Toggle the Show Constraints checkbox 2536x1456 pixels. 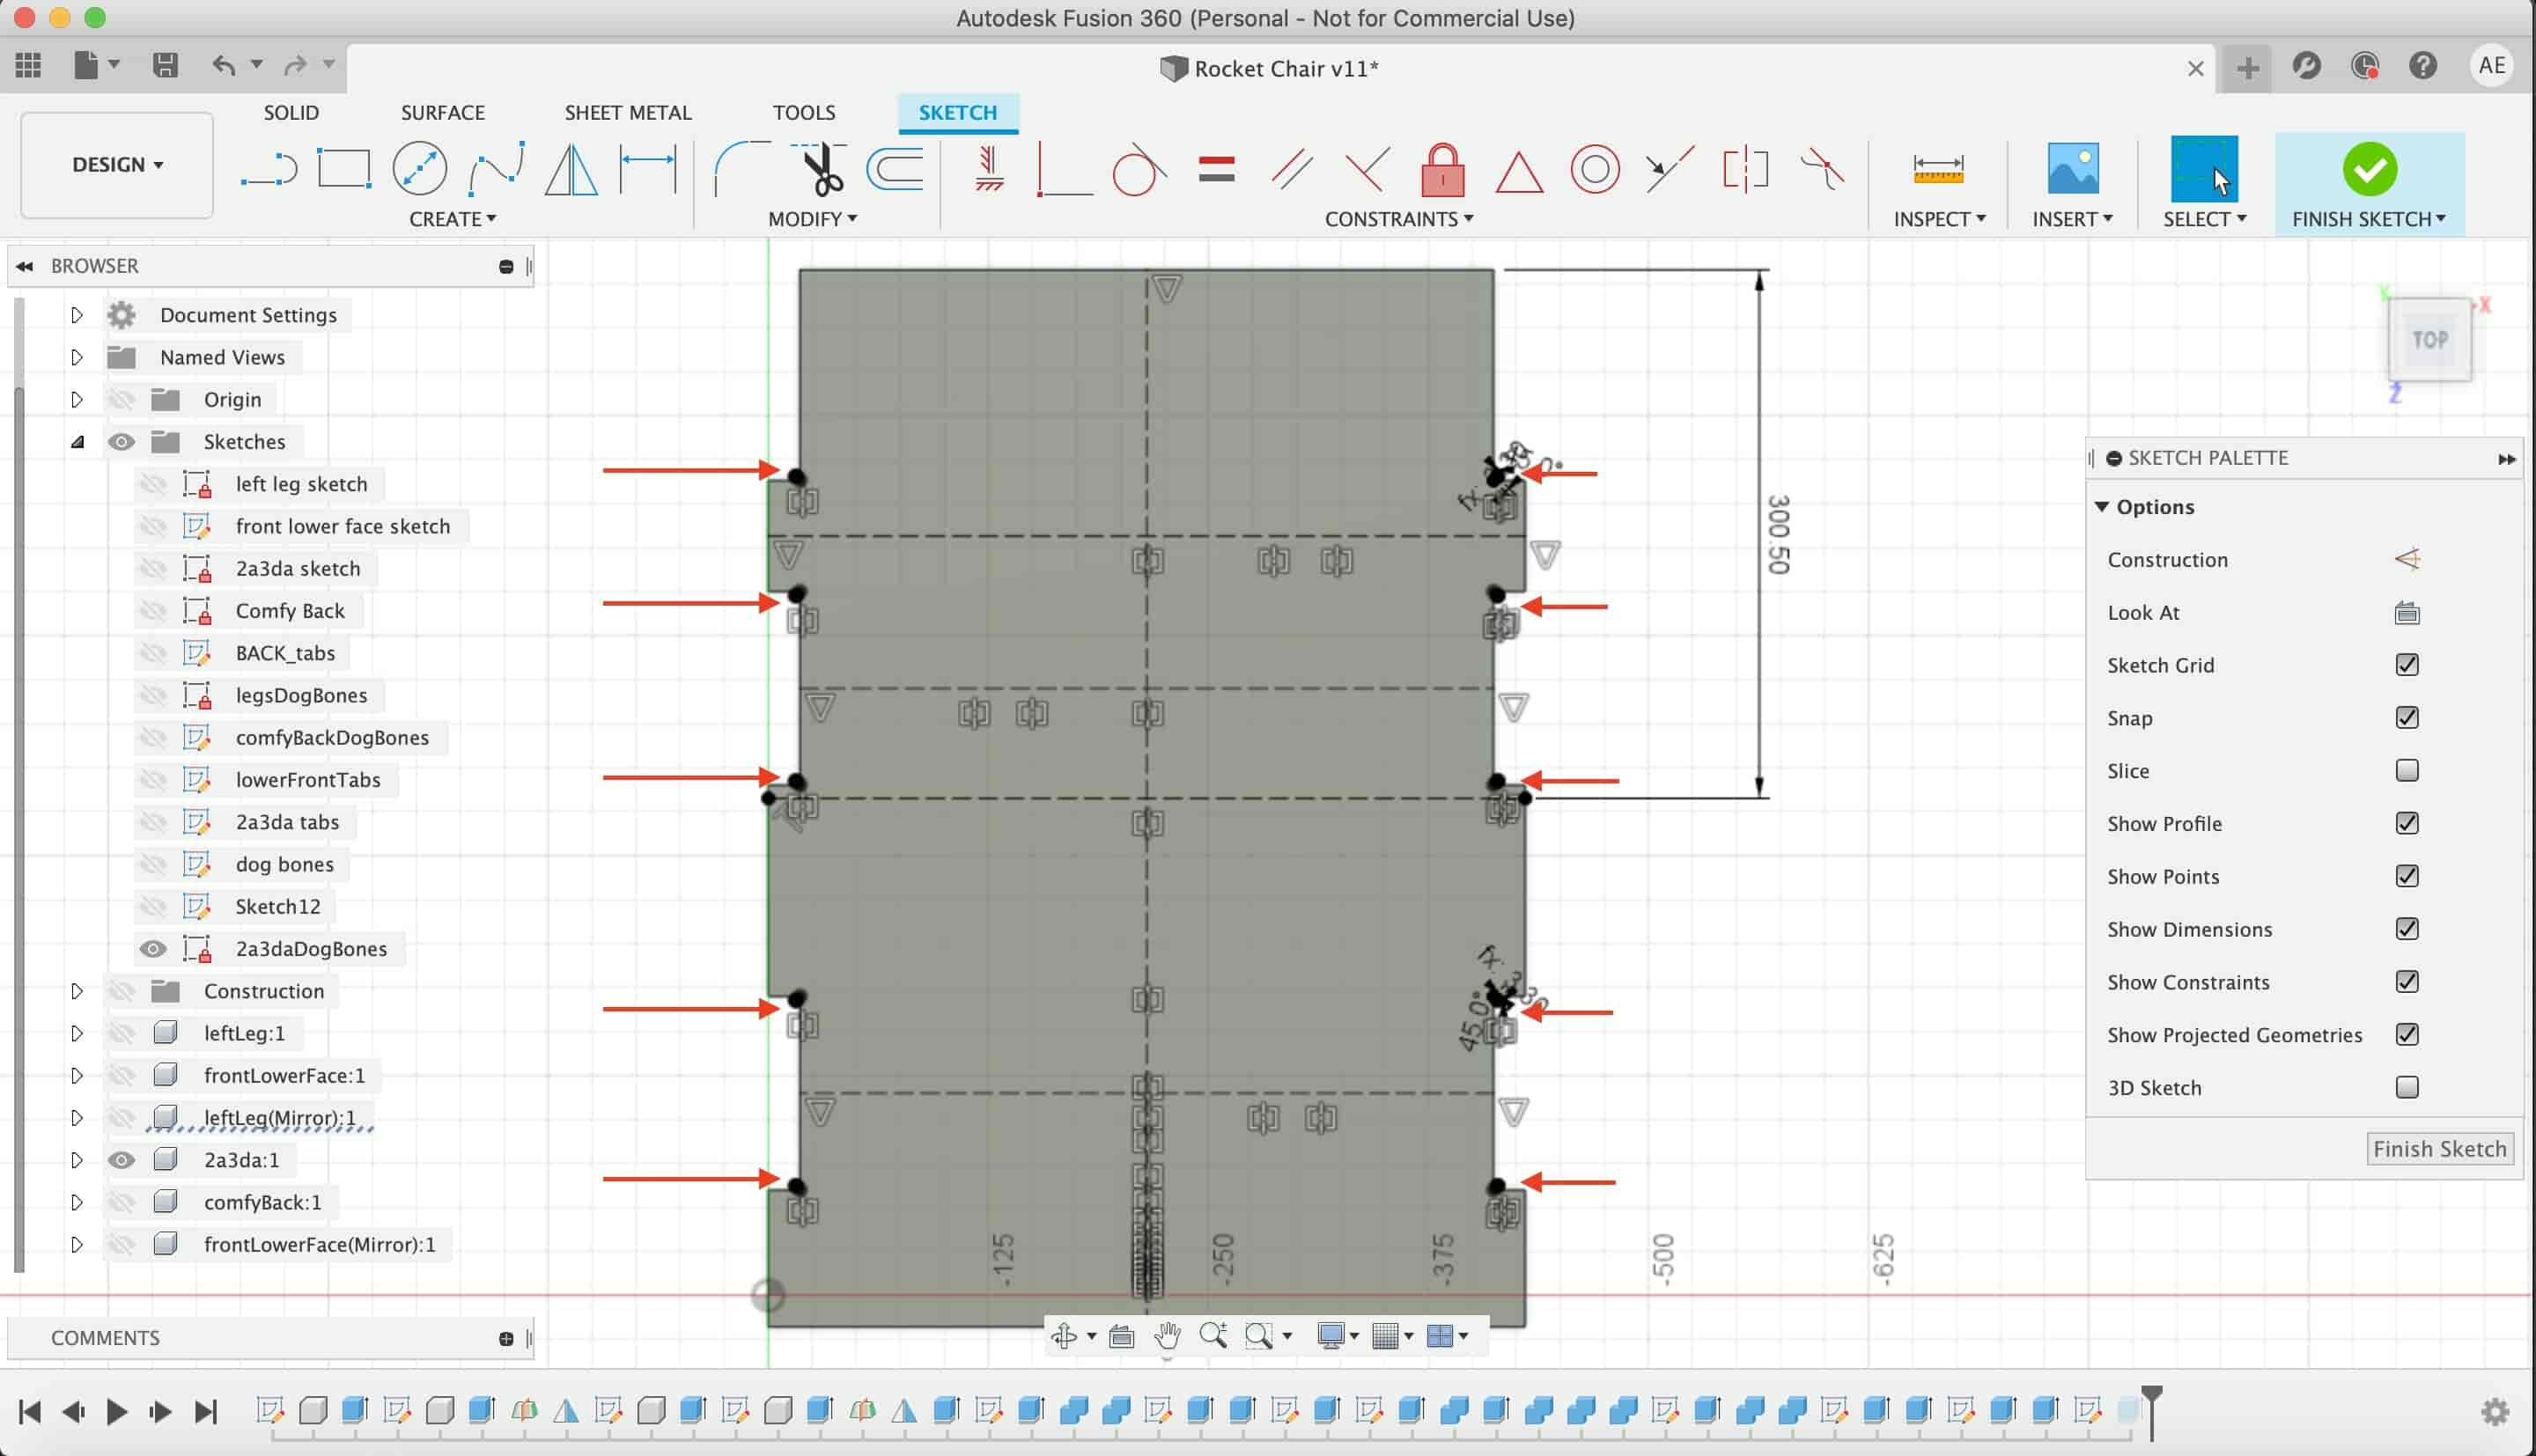[x=2406, y=982]
